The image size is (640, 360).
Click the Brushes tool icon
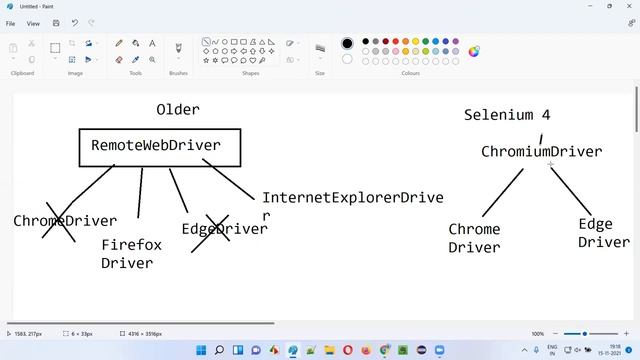click(178, 48)
